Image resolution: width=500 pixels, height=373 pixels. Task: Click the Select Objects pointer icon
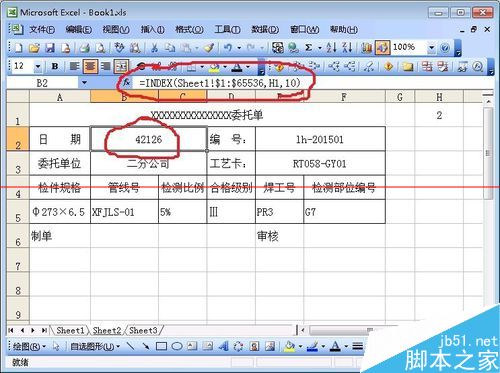(56, 347)
